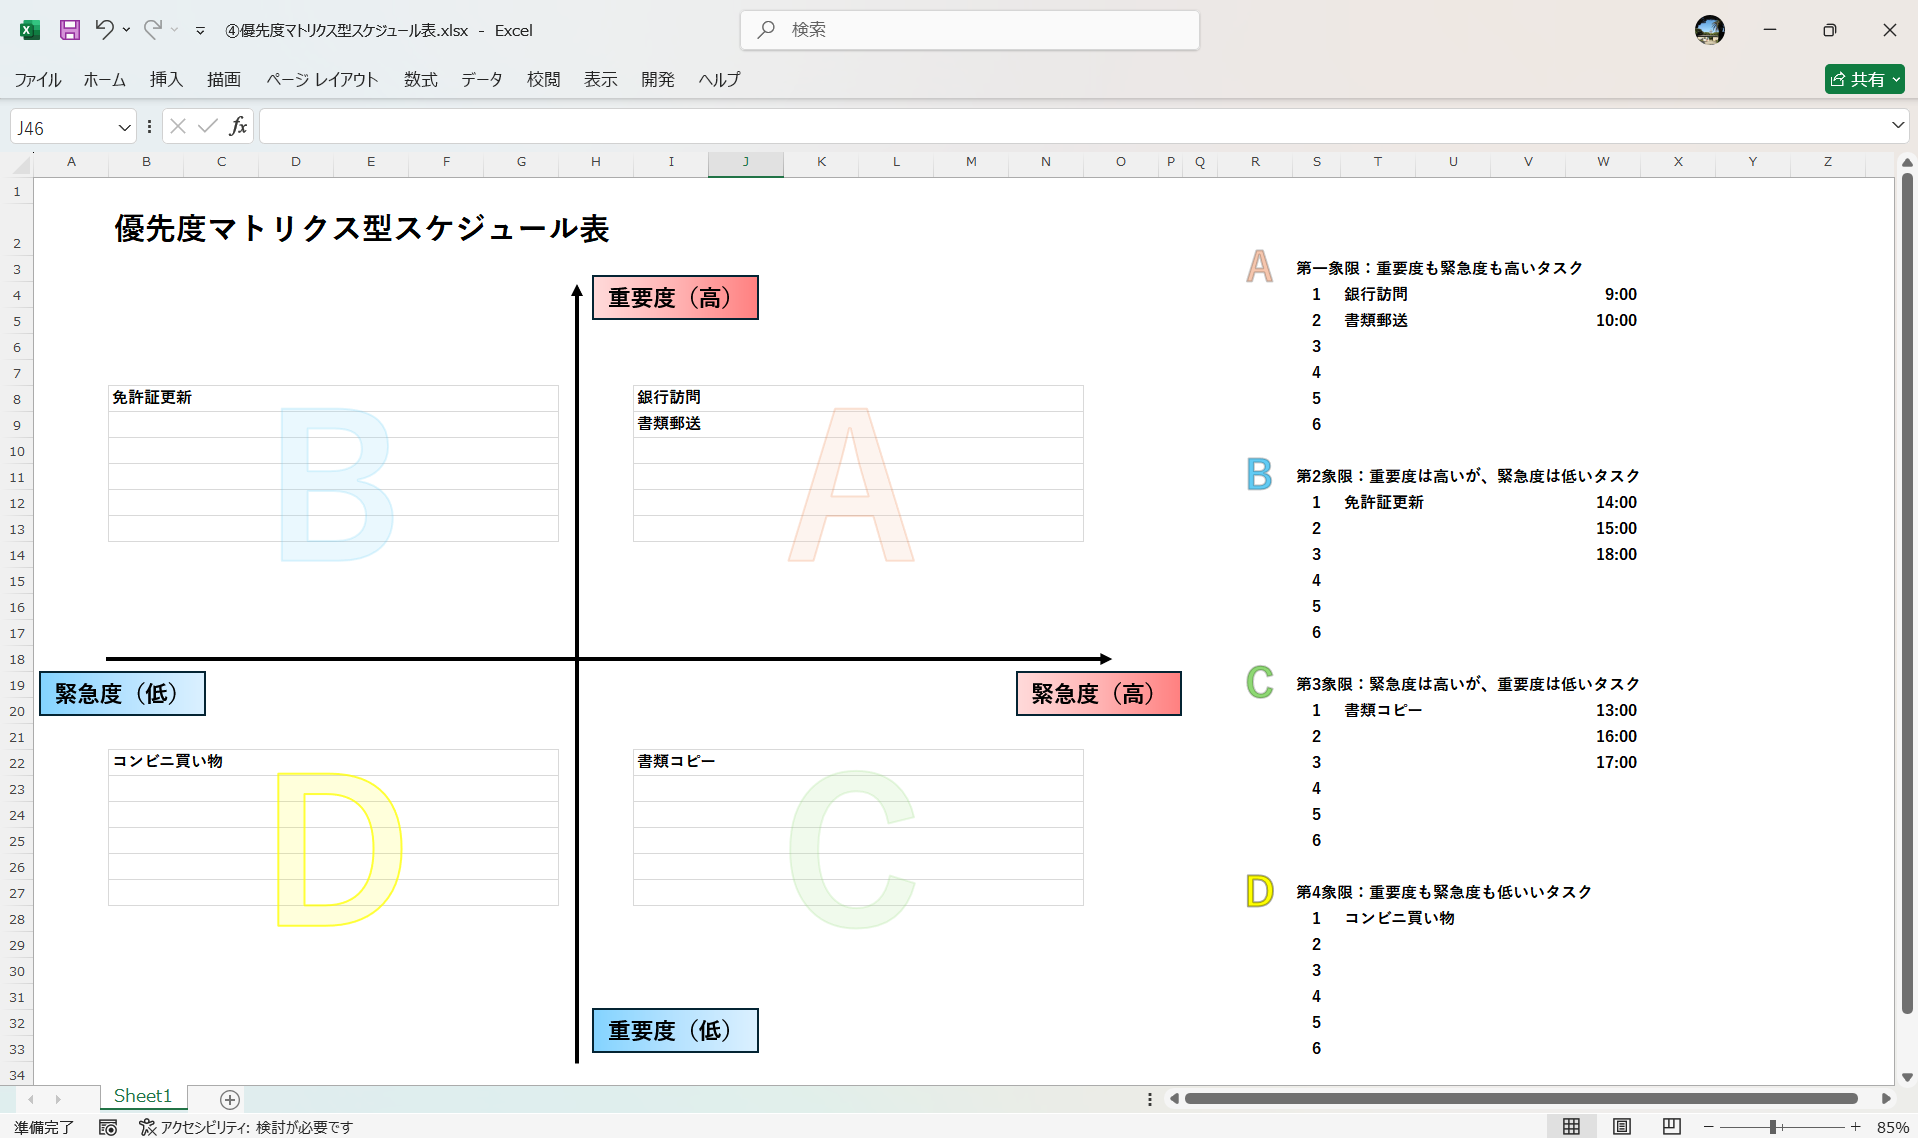Redo the last action
This screenshot has width=1918, height=1138.
coord(152,30)
